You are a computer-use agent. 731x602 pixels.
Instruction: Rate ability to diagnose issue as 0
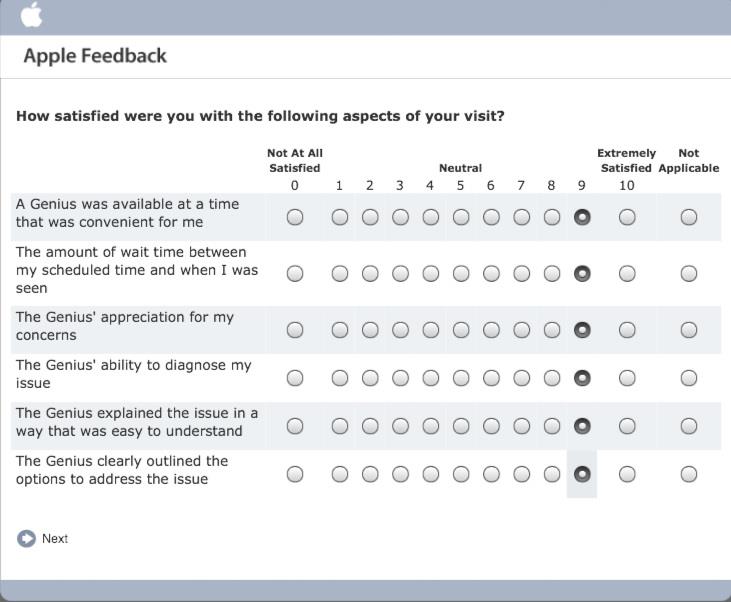point(295,378)
